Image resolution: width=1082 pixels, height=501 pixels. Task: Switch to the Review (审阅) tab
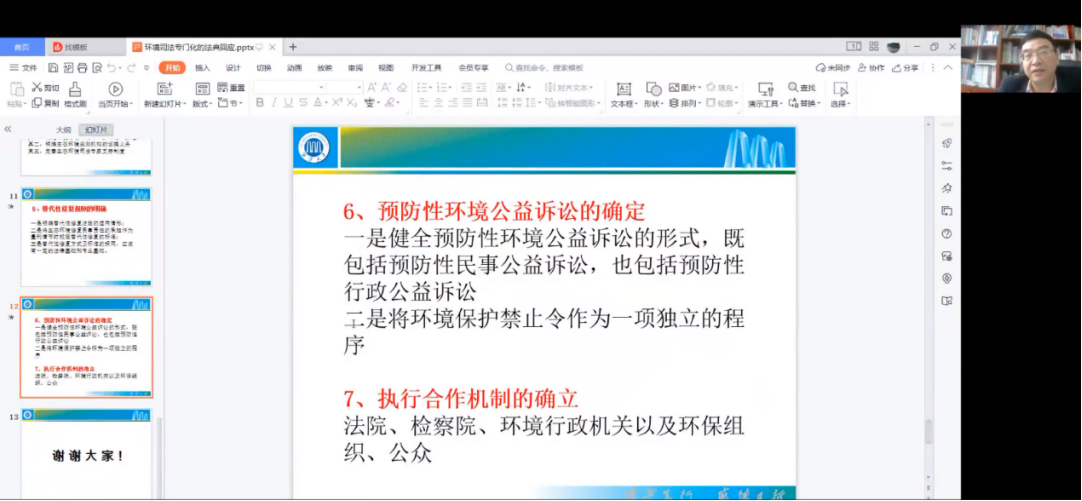pyautogui.click(x=355, y=68)
